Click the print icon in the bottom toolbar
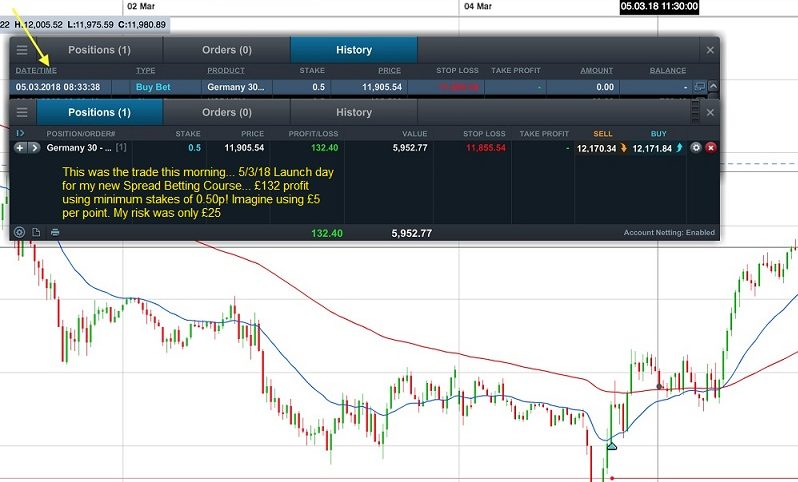Screen dimensions: 798x482 click(x=55, y=232)
